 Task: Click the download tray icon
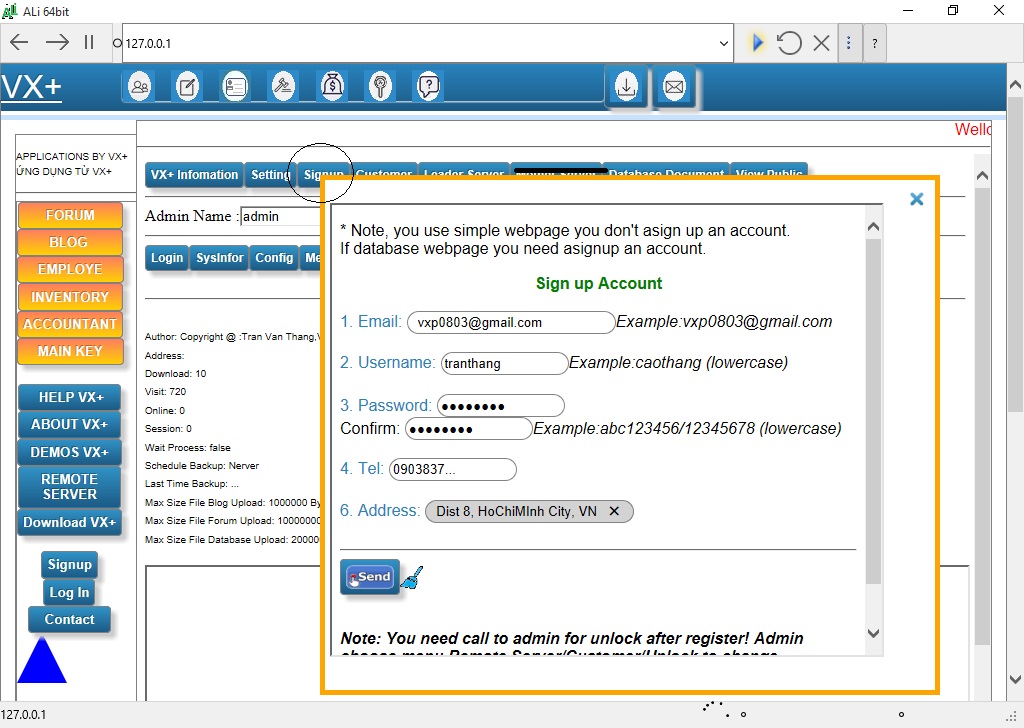(626, 88)
